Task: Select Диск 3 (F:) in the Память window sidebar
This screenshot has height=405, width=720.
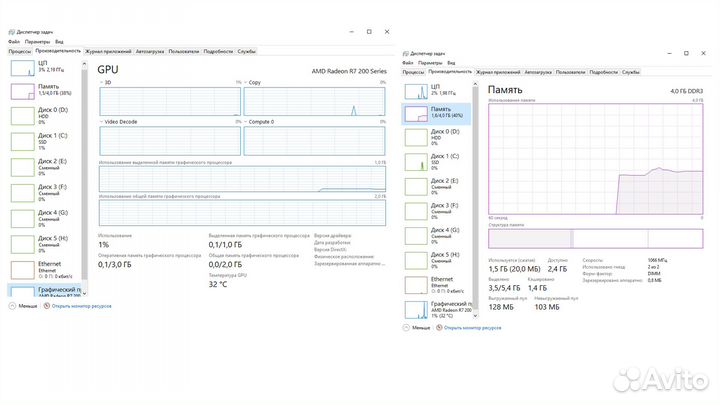Action: coord(440,209)
